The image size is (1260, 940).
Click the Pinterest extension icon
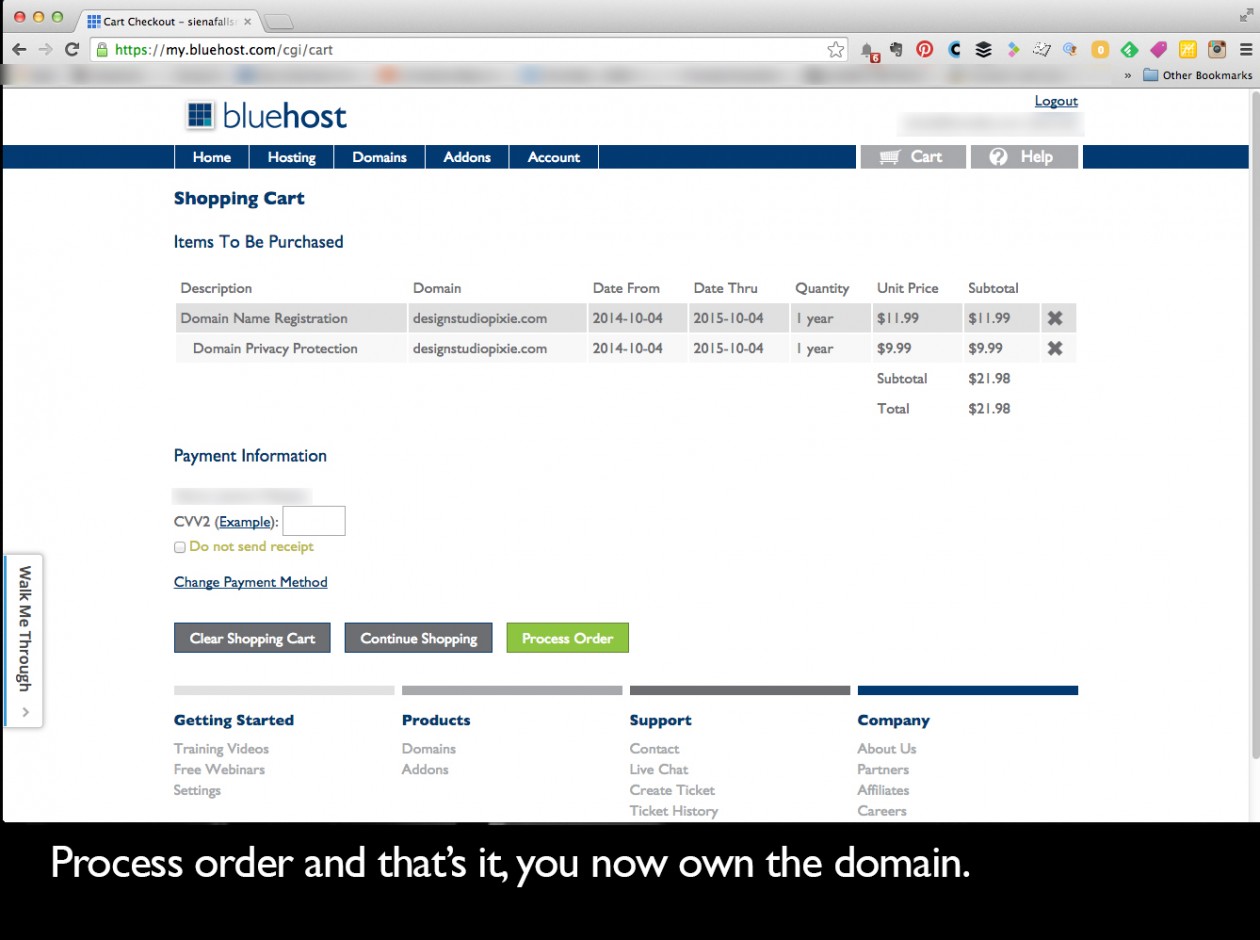pos(925,48)
